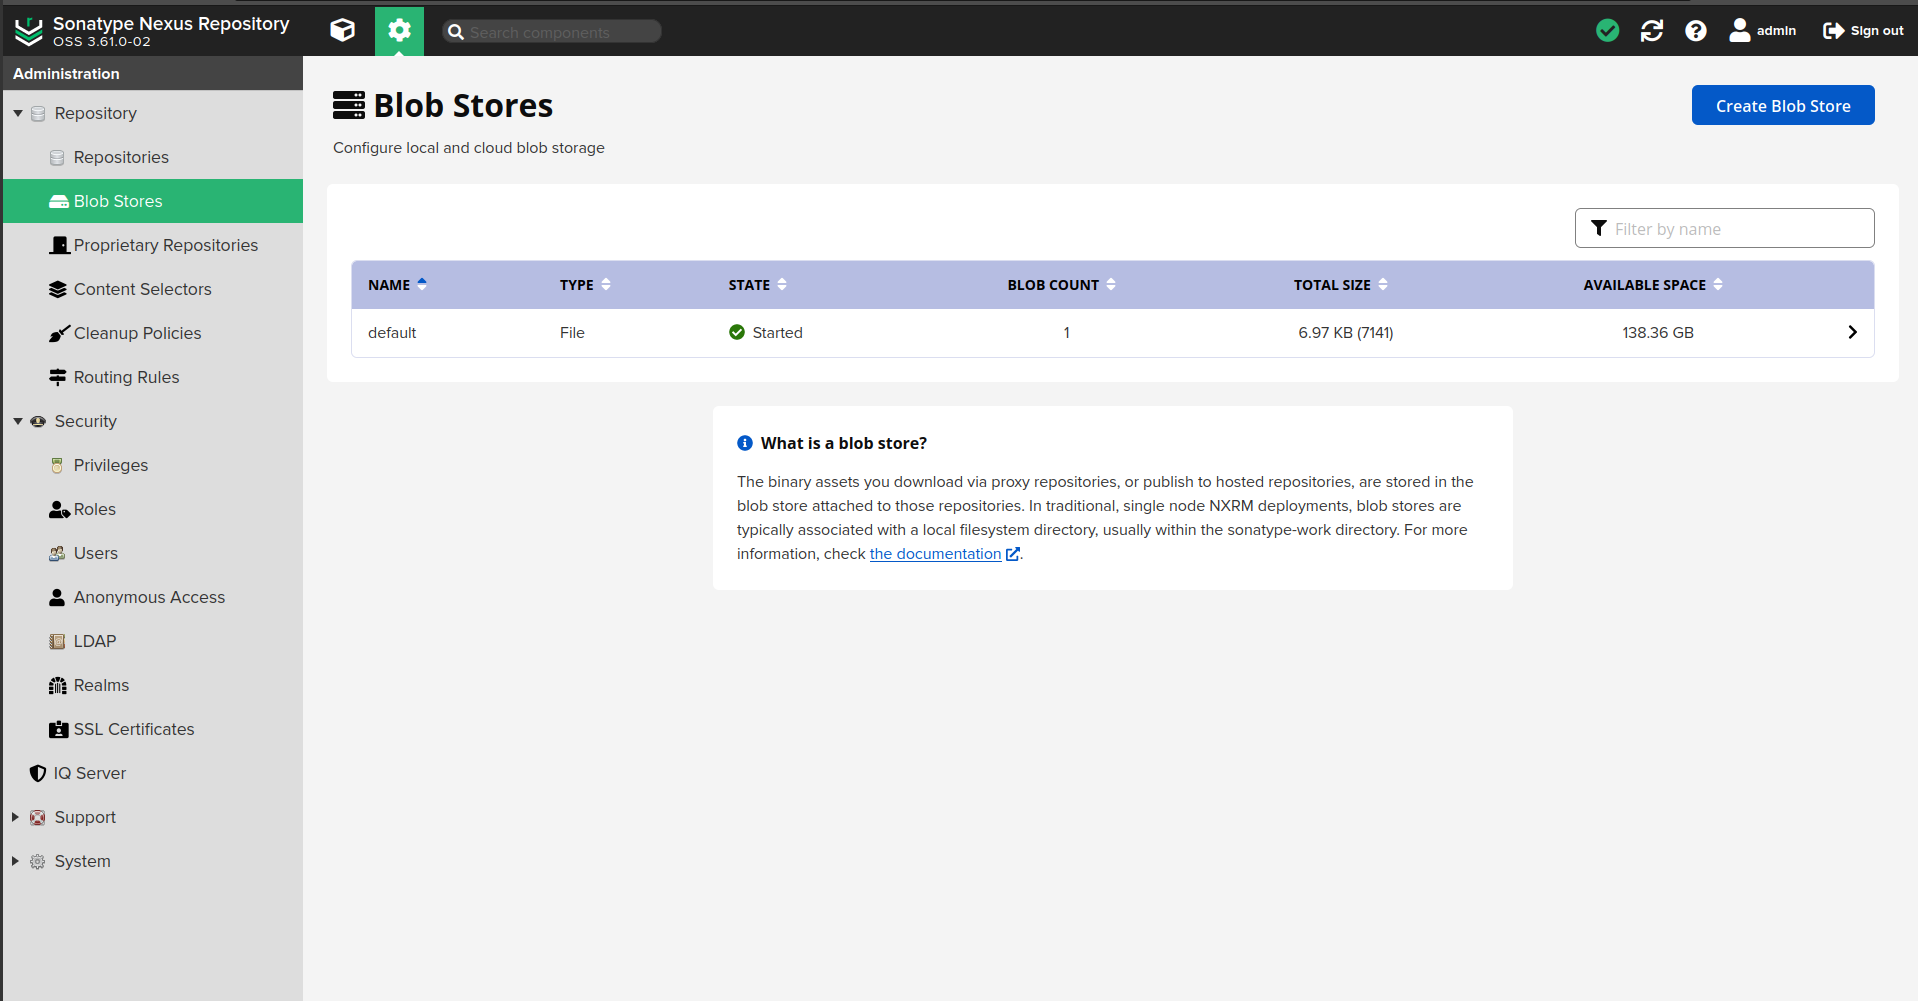Open the Browse cube icon in header
The image size is (1918, 1001).
[x=343, y=31]
